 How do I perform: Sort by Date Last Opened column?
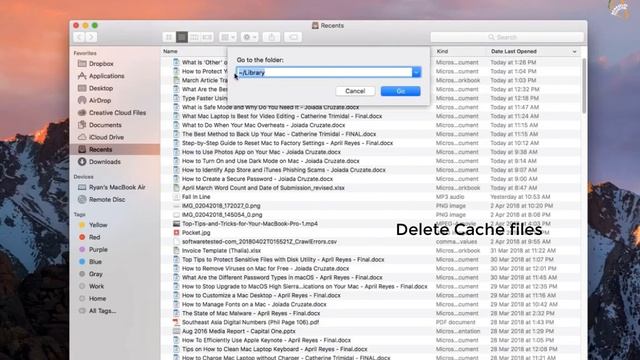point(513,51)
